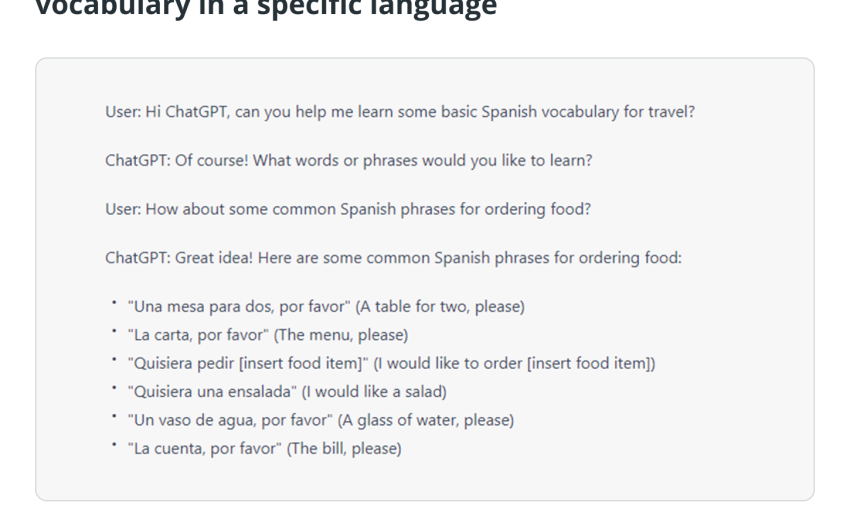Image resolution: width=850 pixels, height=512 pixels.
Task: Select the Spanish phrase 'Una mesa para dos, por favor'
Action: (239, 306)
